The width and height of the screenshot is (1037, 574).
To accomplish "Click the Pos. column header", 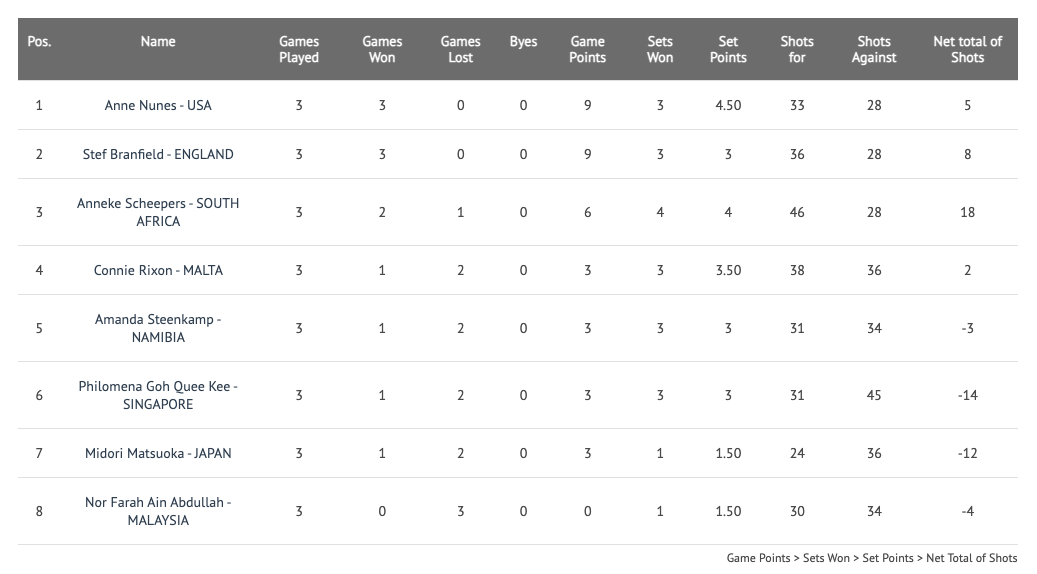I will coord(39,42).
